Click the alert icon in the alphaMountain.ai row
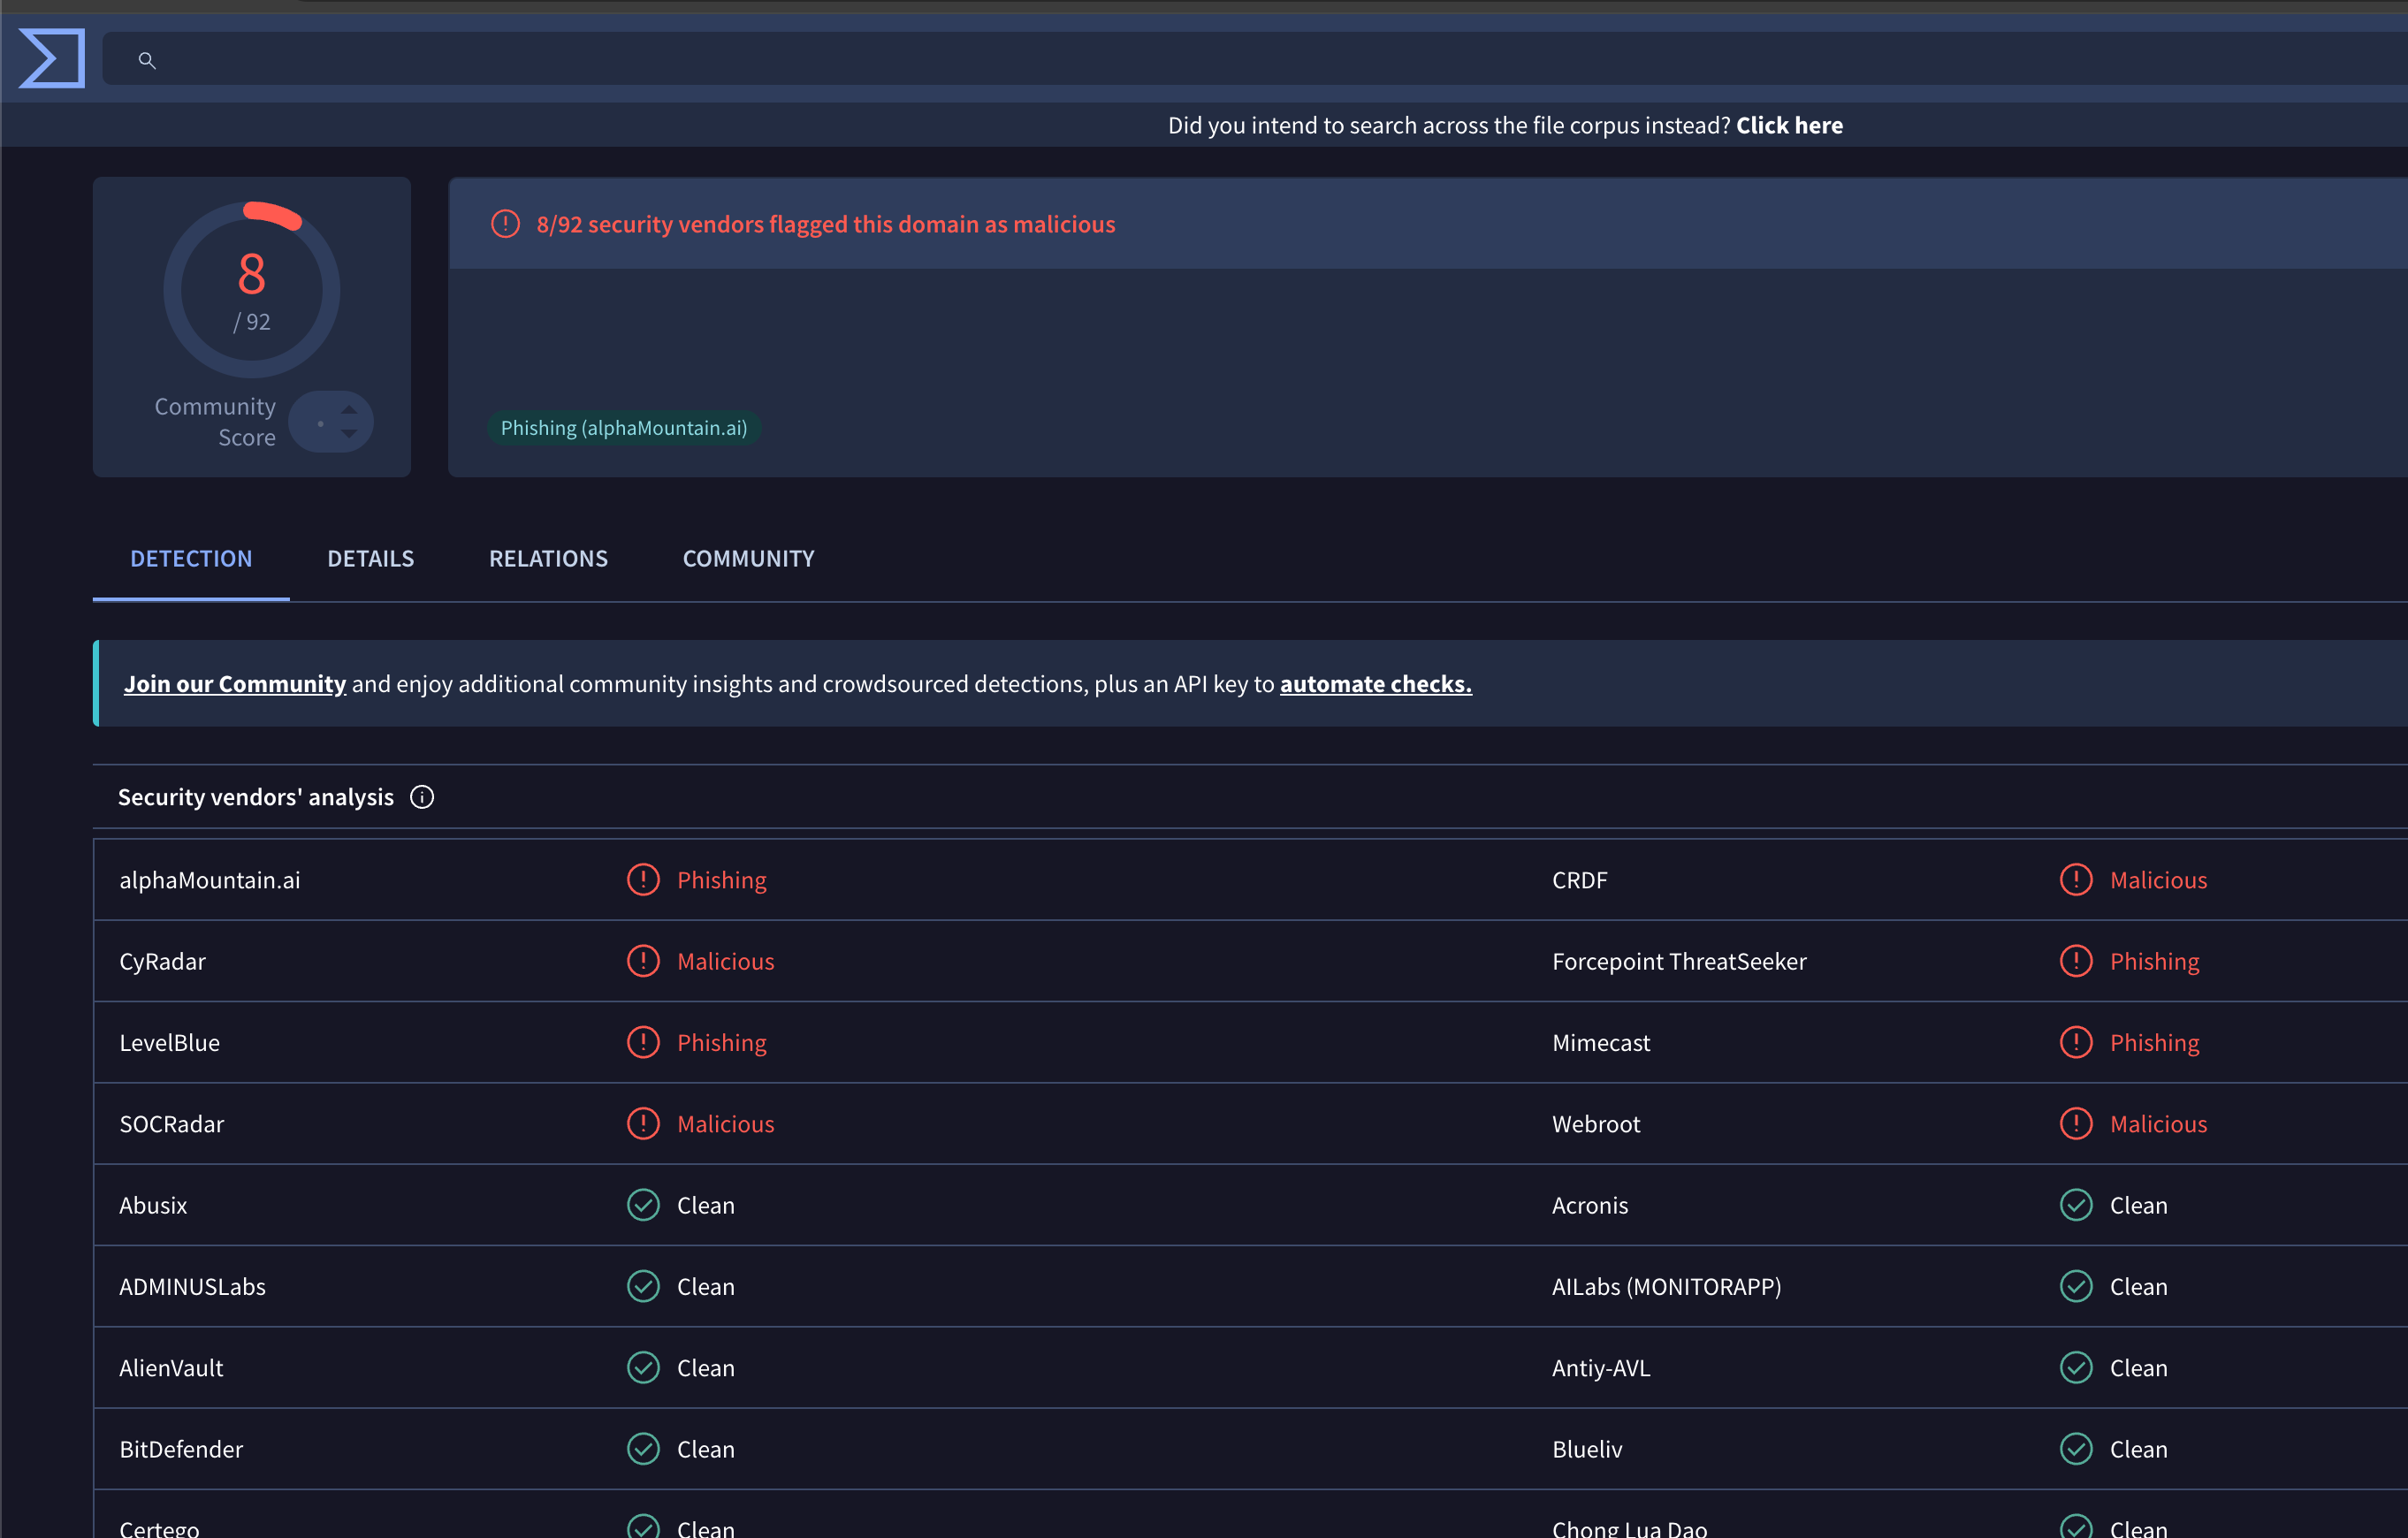The image size is (2408, 1538). click(x=643, y=880)
